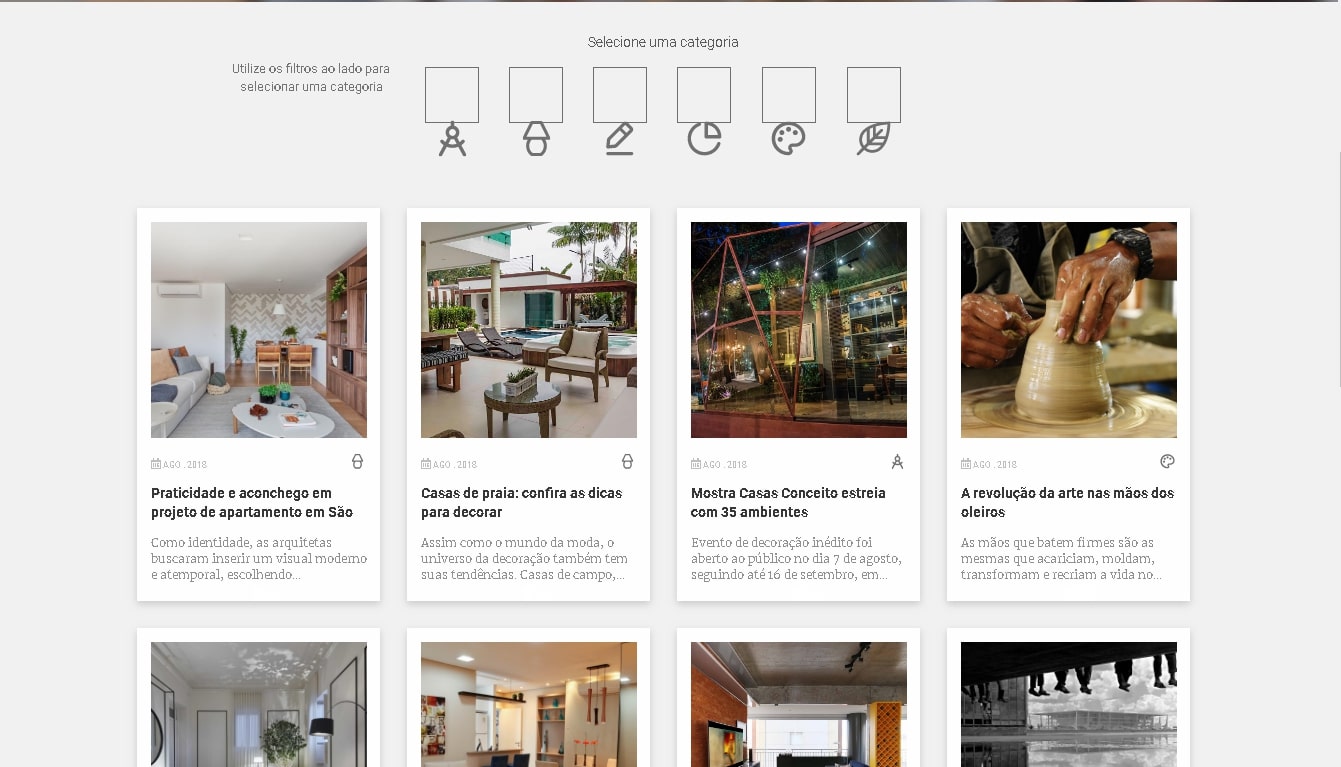Click 'Utilize os filtros ao lado' hint text

[311, 78]
